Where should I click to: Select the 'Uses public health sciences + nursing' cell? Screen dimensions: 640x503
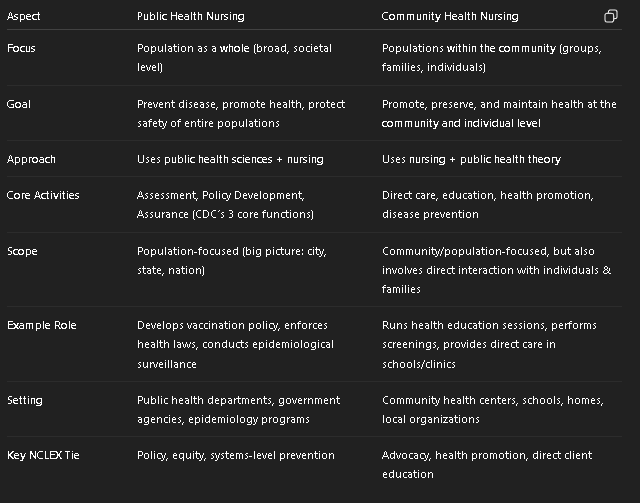[230, 159]
